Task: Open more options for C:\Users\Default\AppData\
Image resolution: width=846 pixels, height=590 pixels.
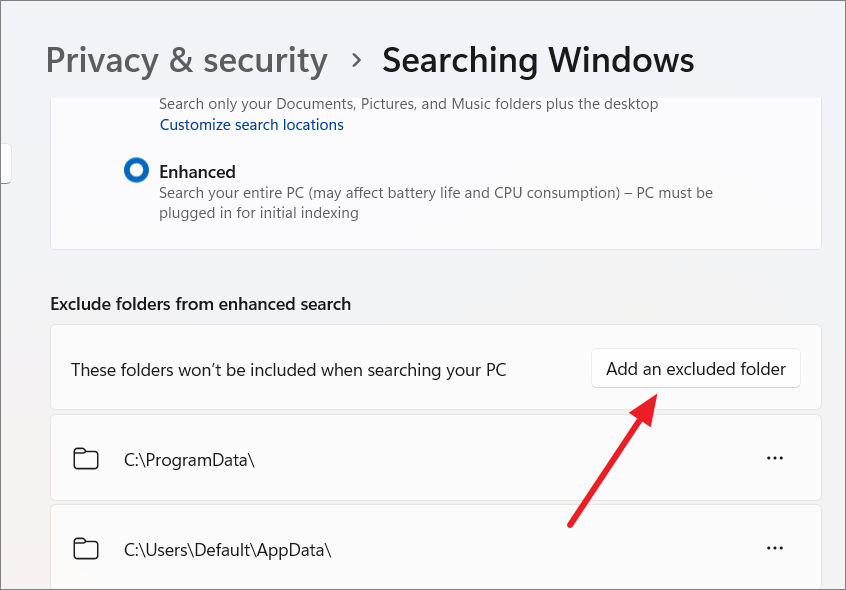Action: 775,548
